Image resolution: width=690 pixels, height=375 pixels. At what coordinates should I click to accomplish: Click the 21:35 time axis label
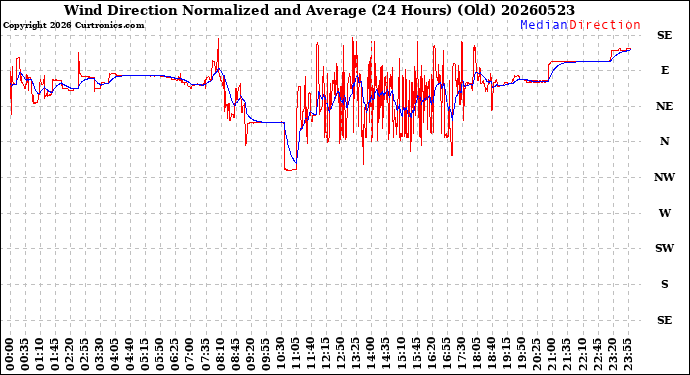pyautogui.click(x=567, y=354)
